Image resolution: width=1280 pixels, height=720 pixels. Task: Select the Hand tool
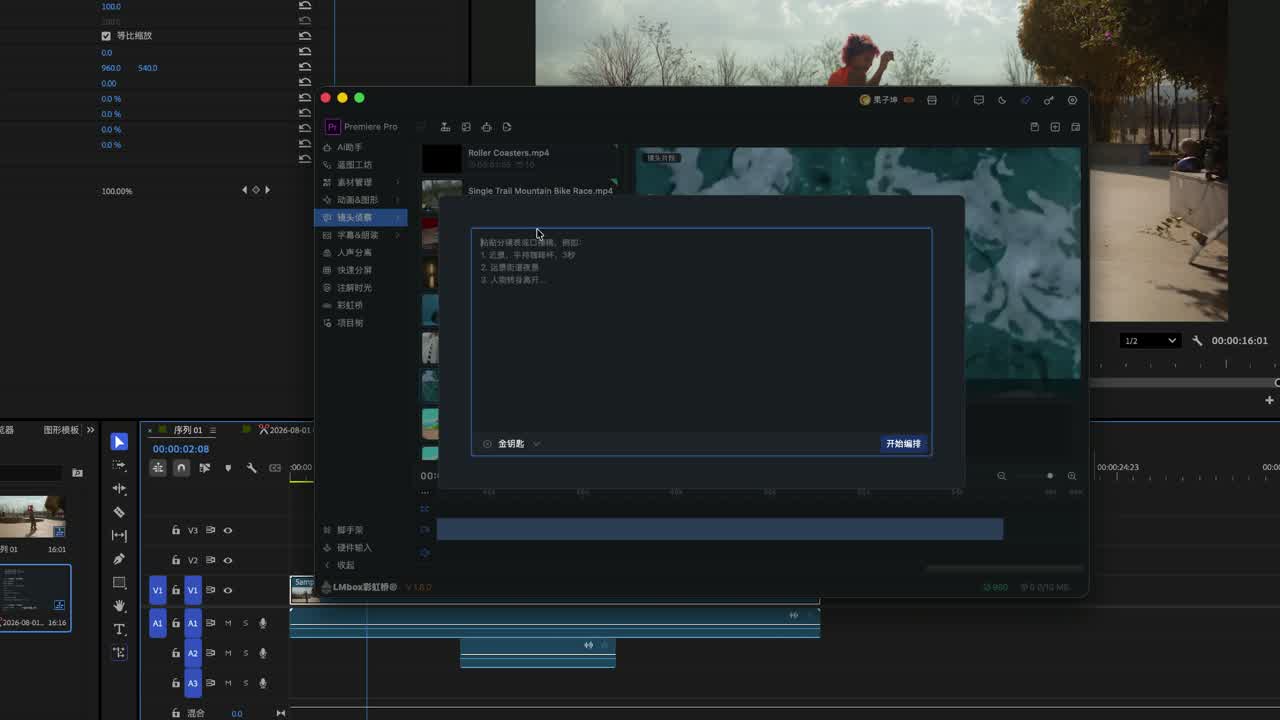tap(119, 606)
